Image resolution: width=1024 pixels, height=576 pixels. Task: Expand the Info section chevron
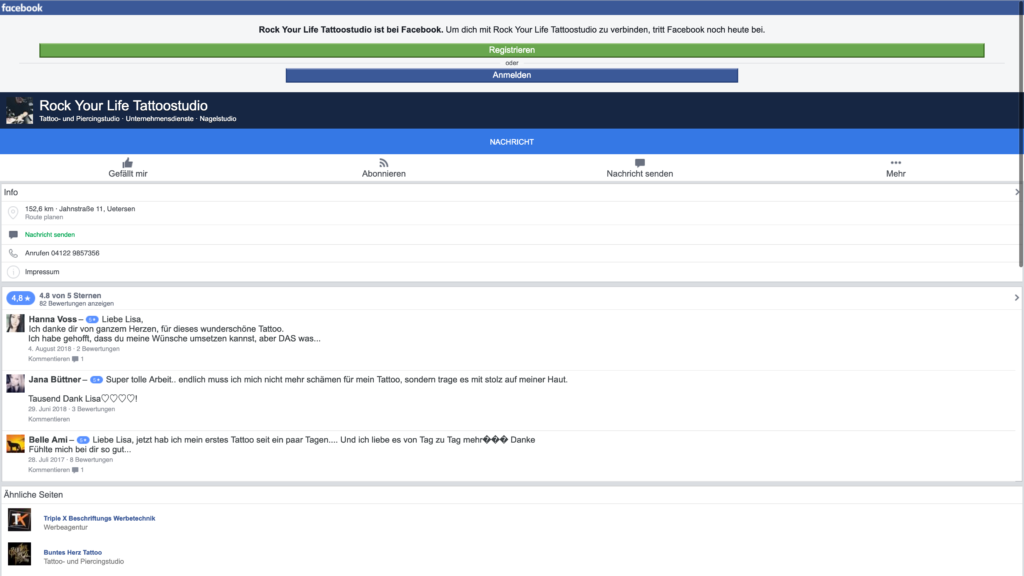1017,192
